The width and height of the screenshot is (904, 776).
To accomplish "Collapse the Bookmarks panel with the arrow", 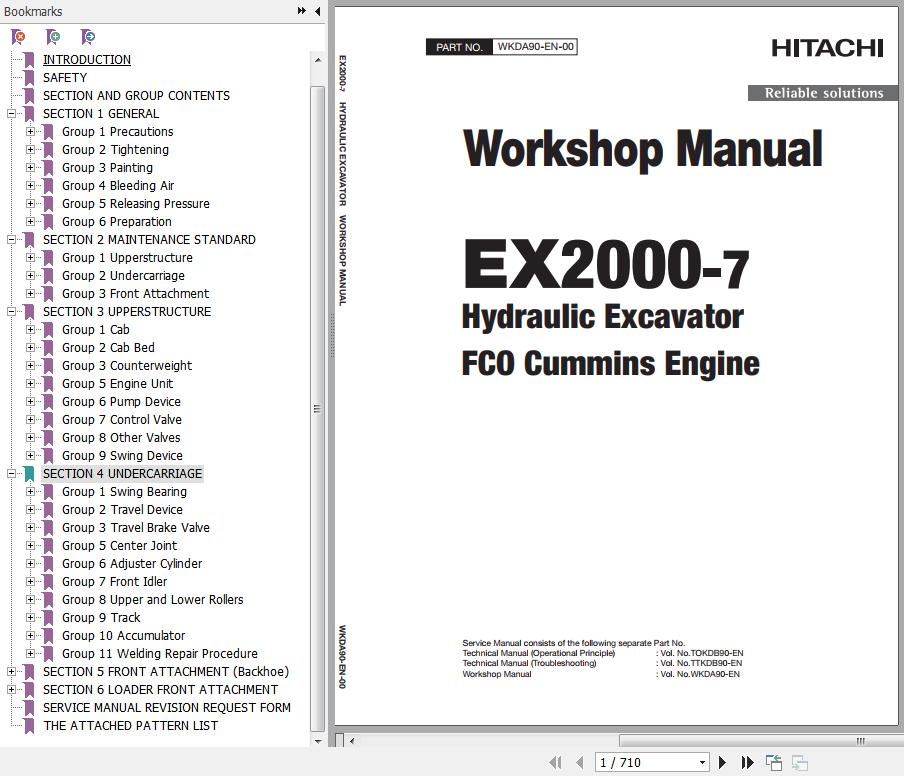I will 318,11.
